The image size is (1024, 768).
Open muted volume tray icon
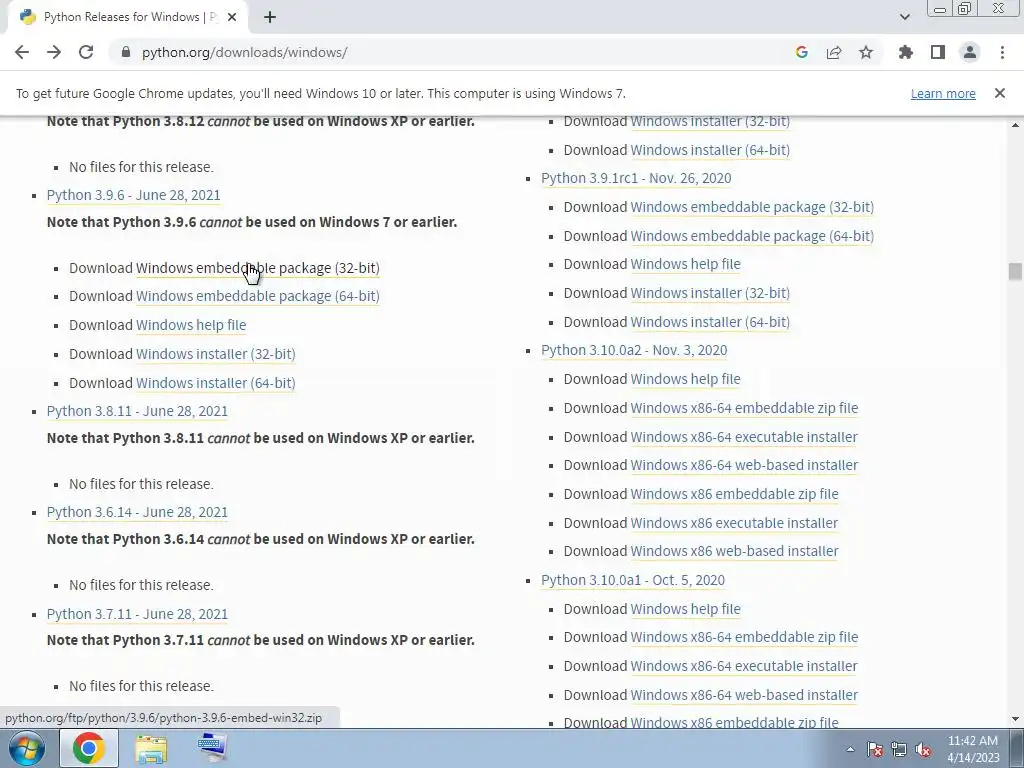tap(923, 749)
